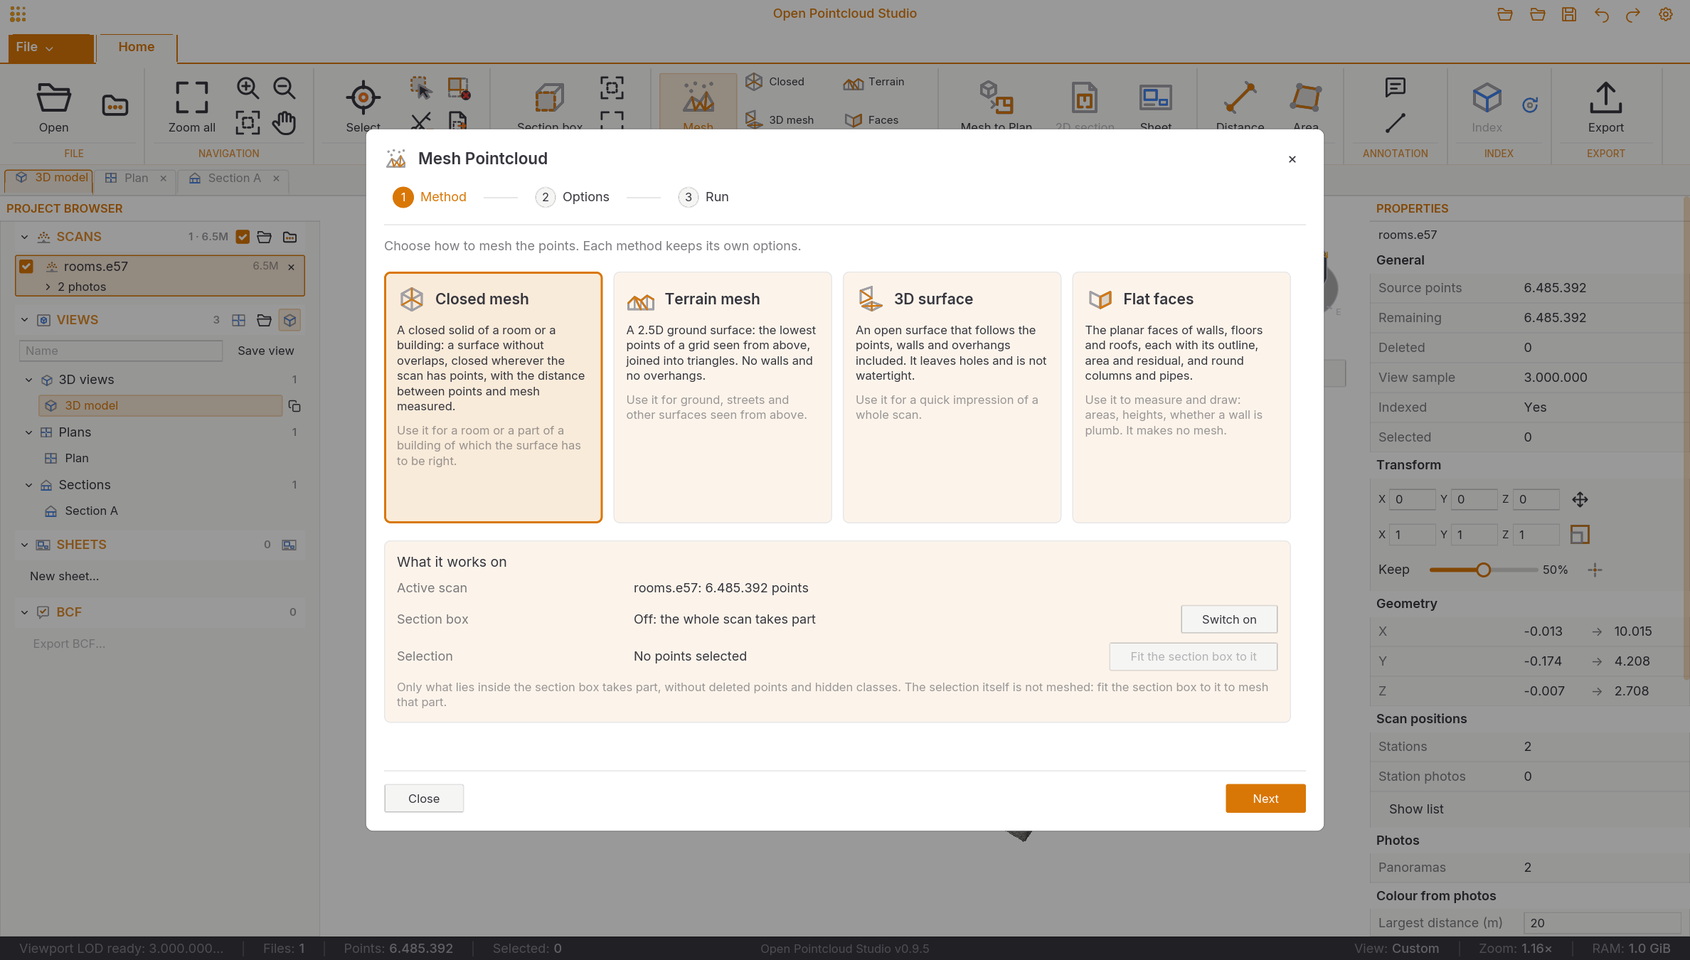
Task: Choose the Flat faces method card
Action: coord(1181,397)
